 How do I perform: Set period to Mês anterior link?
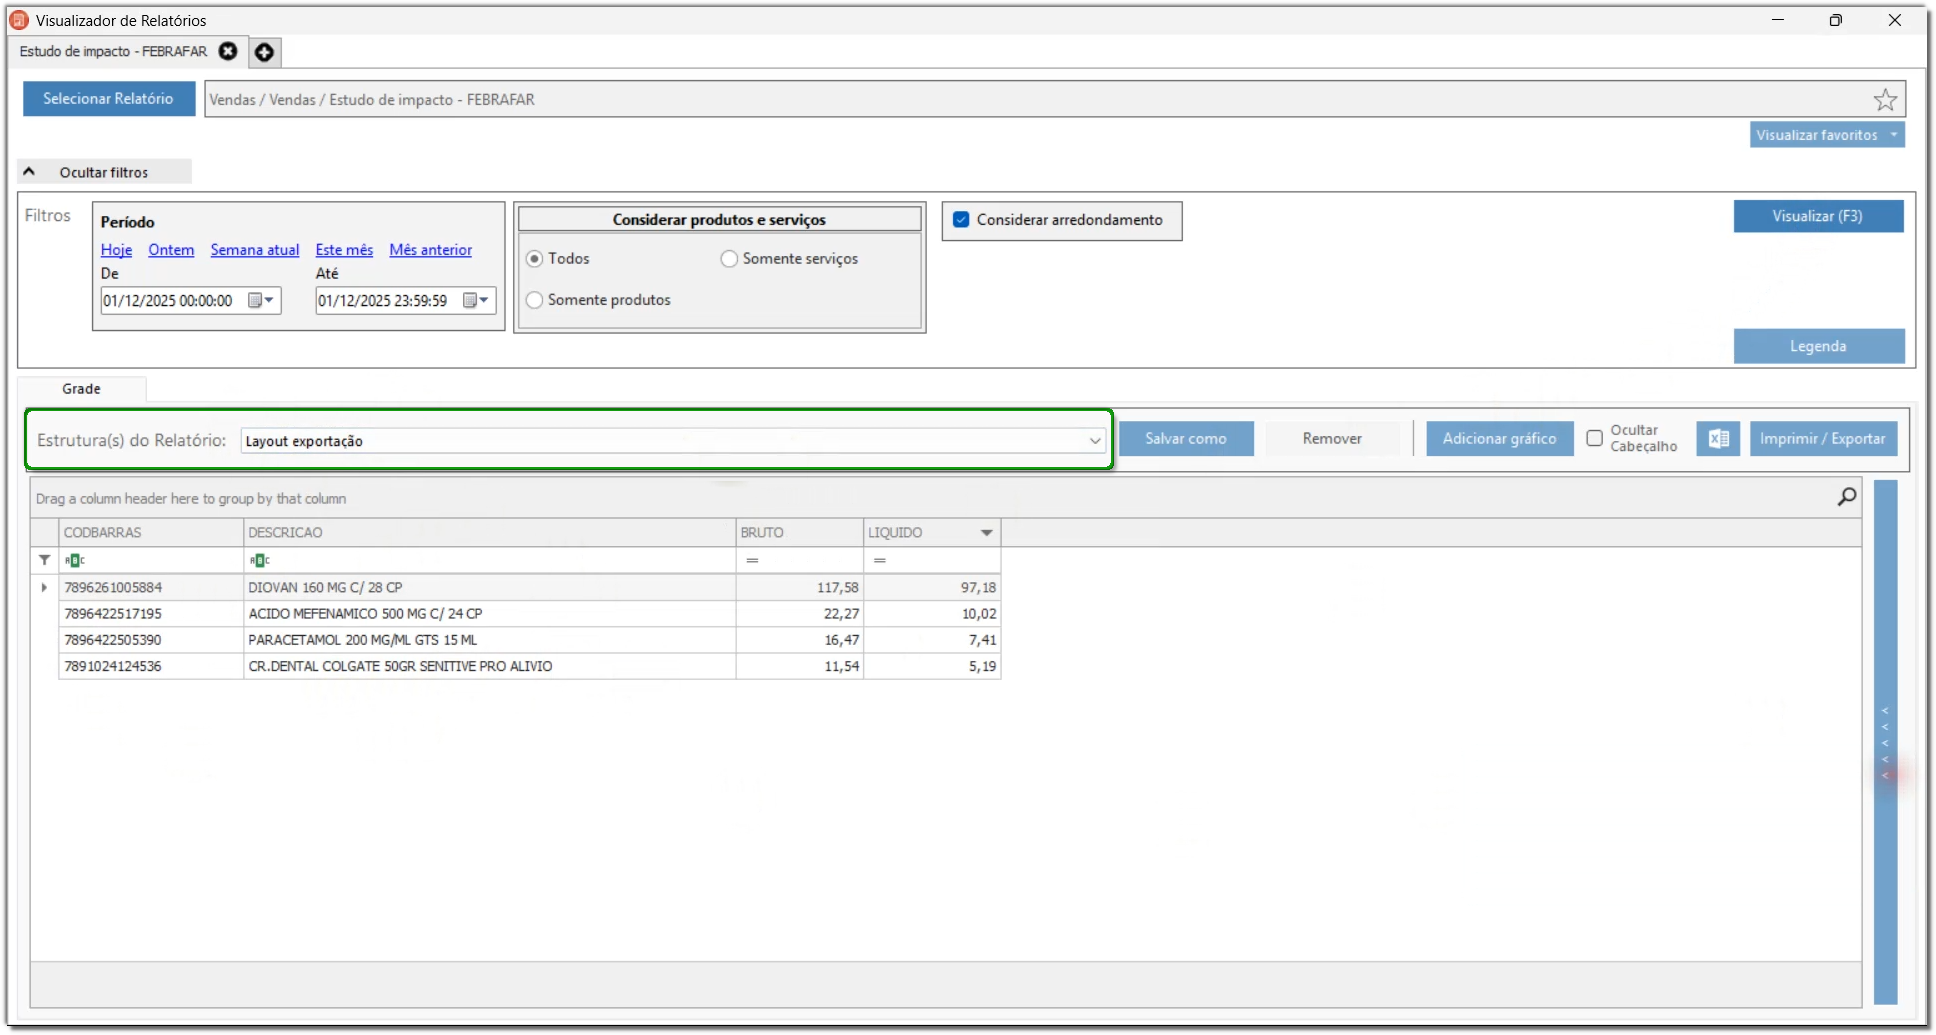click(430, 250)
